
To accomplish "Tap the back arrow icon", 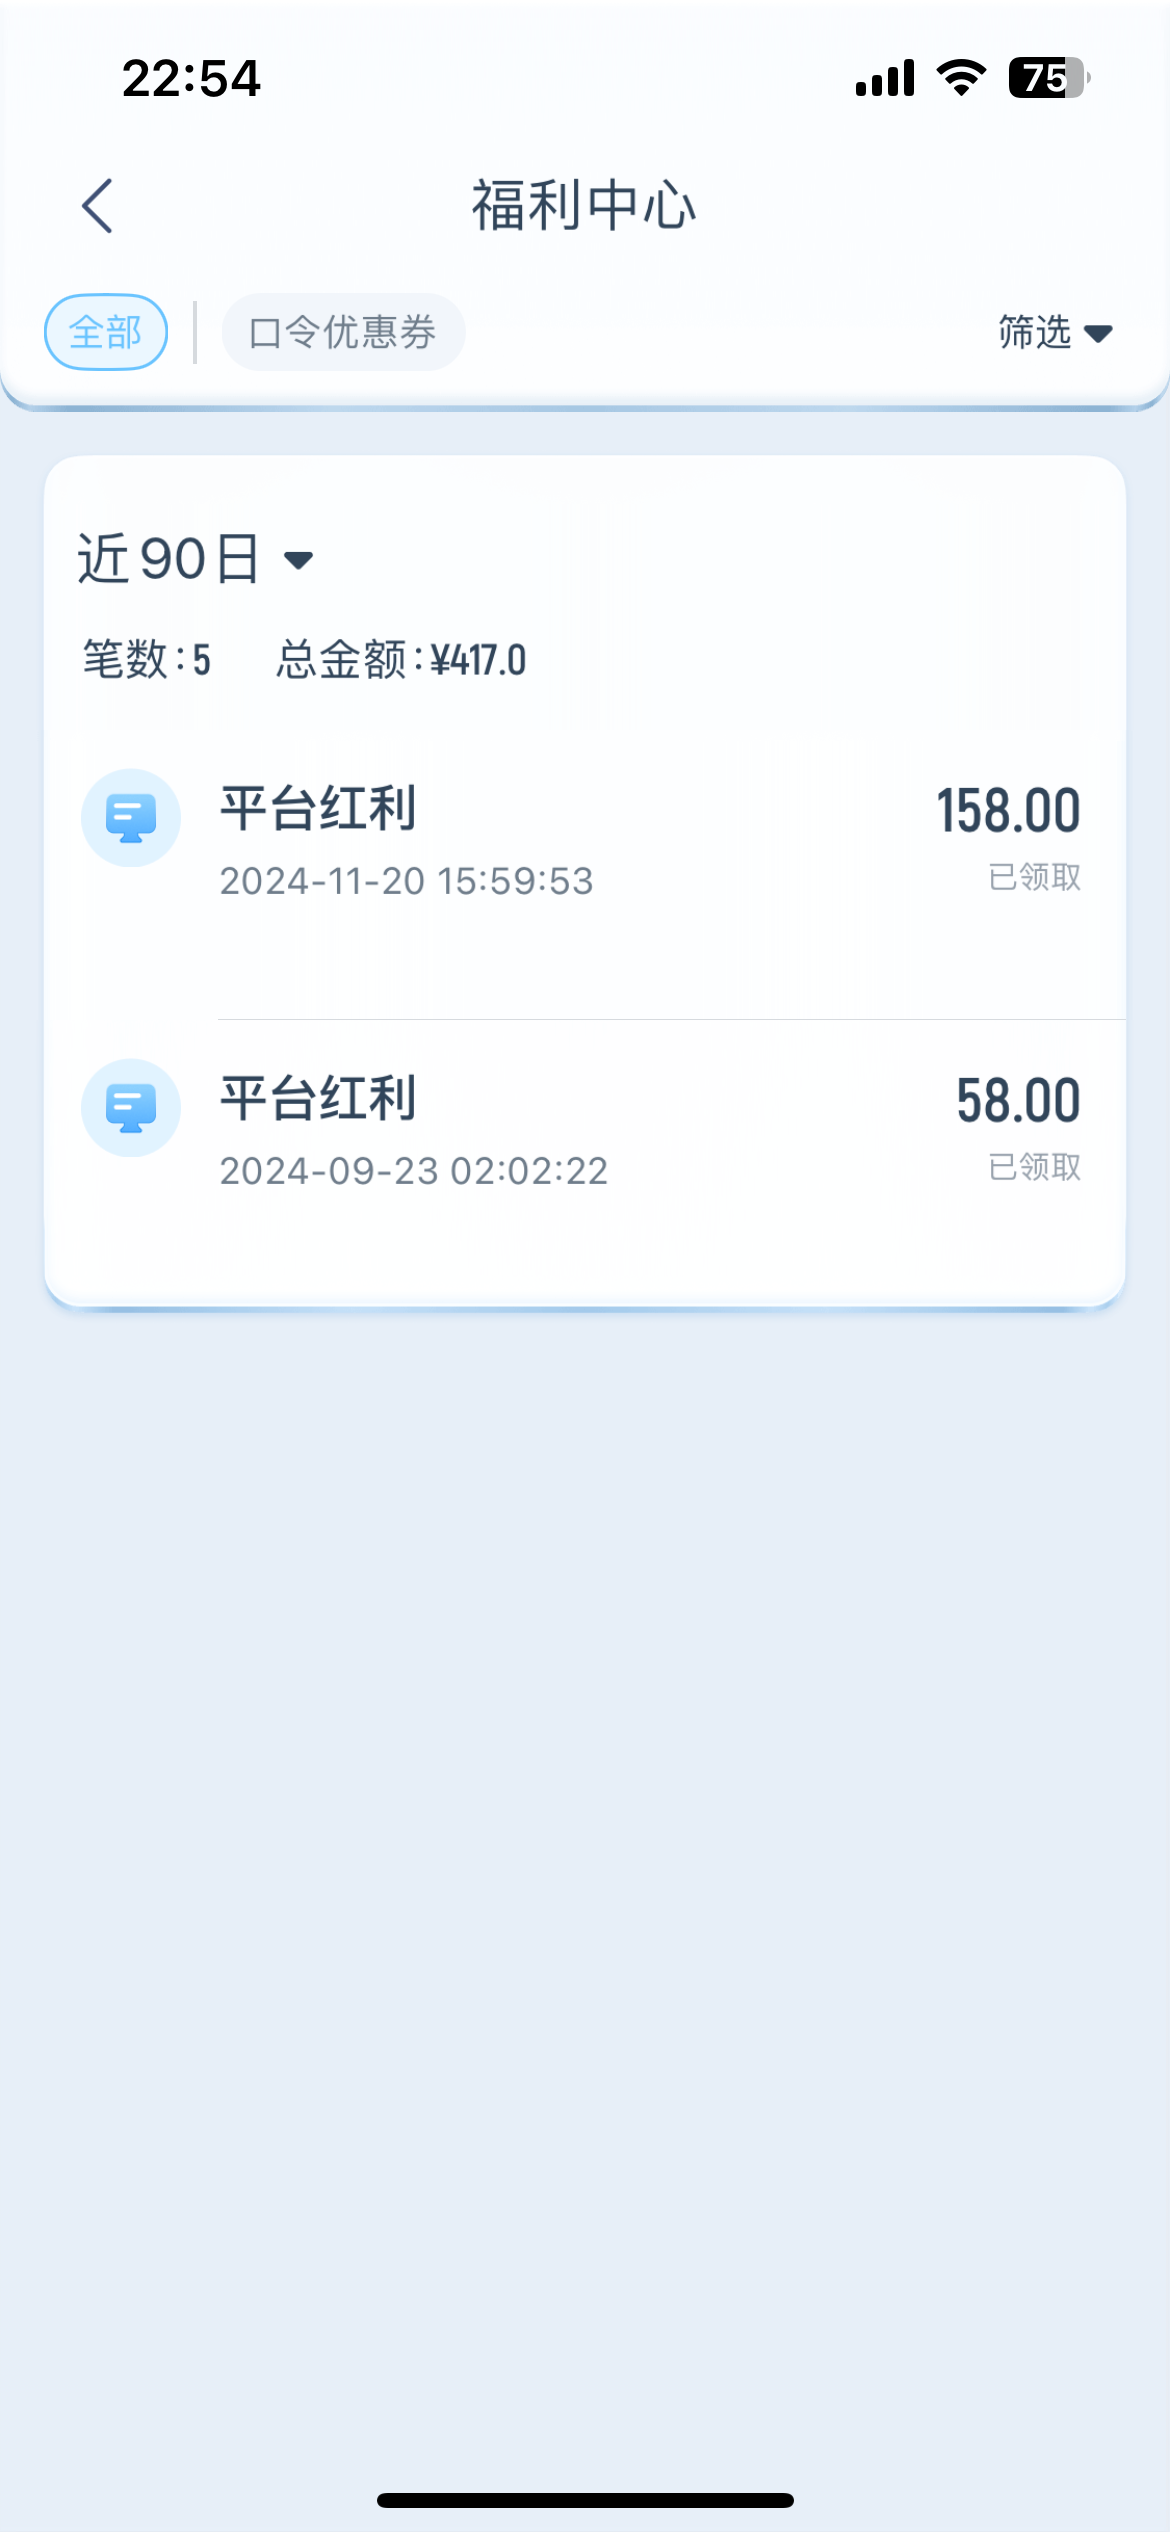I will click(x=97, y=206).
